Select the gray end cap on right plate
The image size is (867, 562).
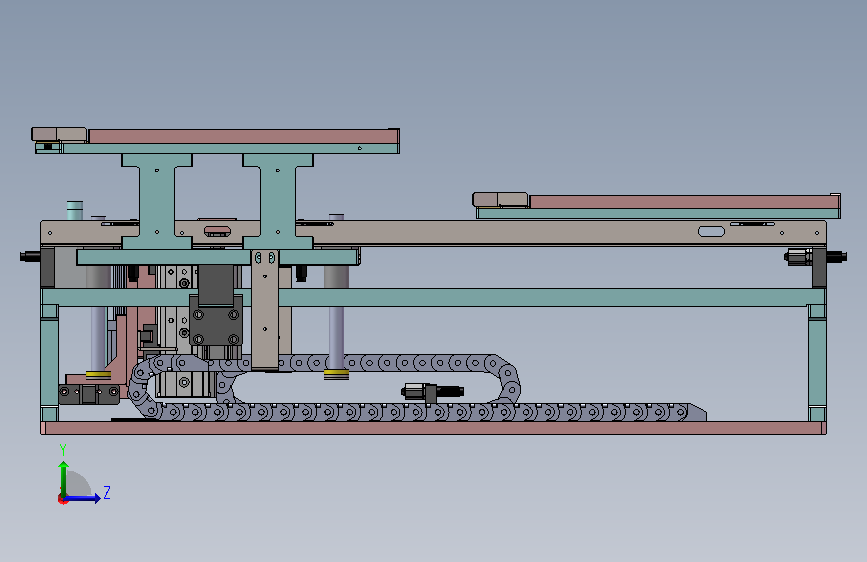[500, 199]
